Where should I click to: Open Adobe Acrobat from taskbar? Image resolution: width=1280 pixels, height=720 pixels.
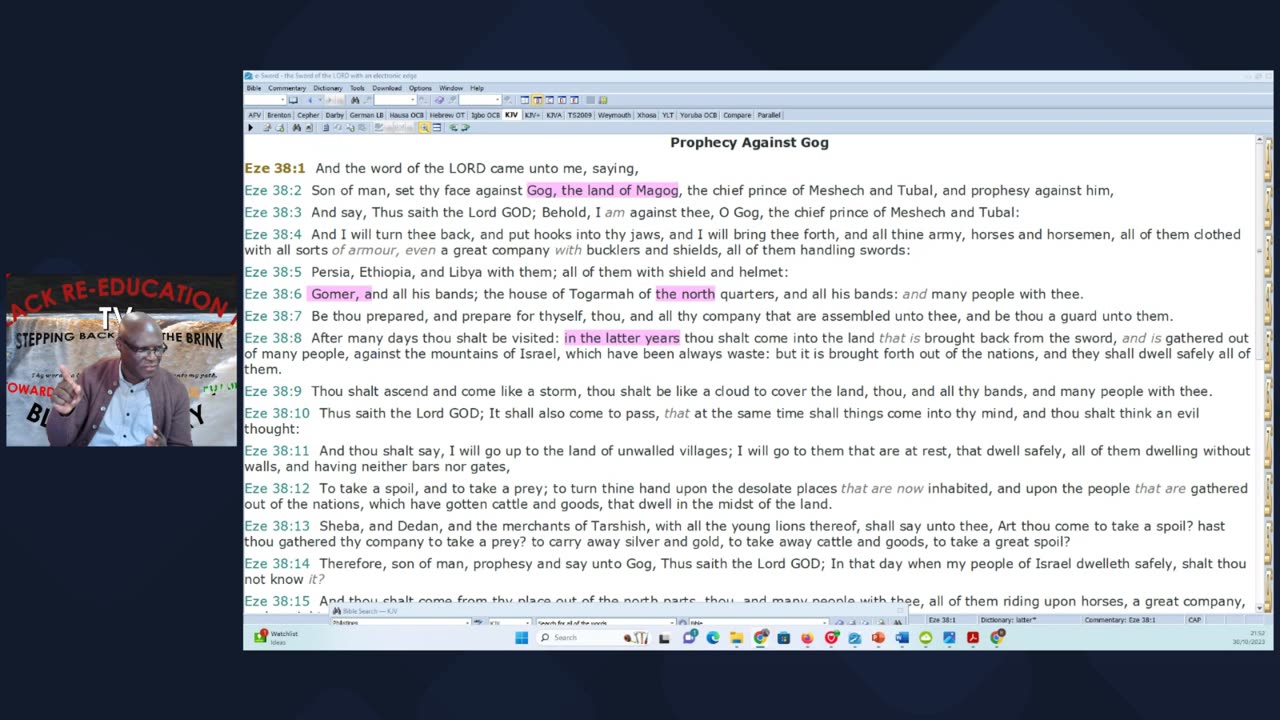tap(973, 637)
